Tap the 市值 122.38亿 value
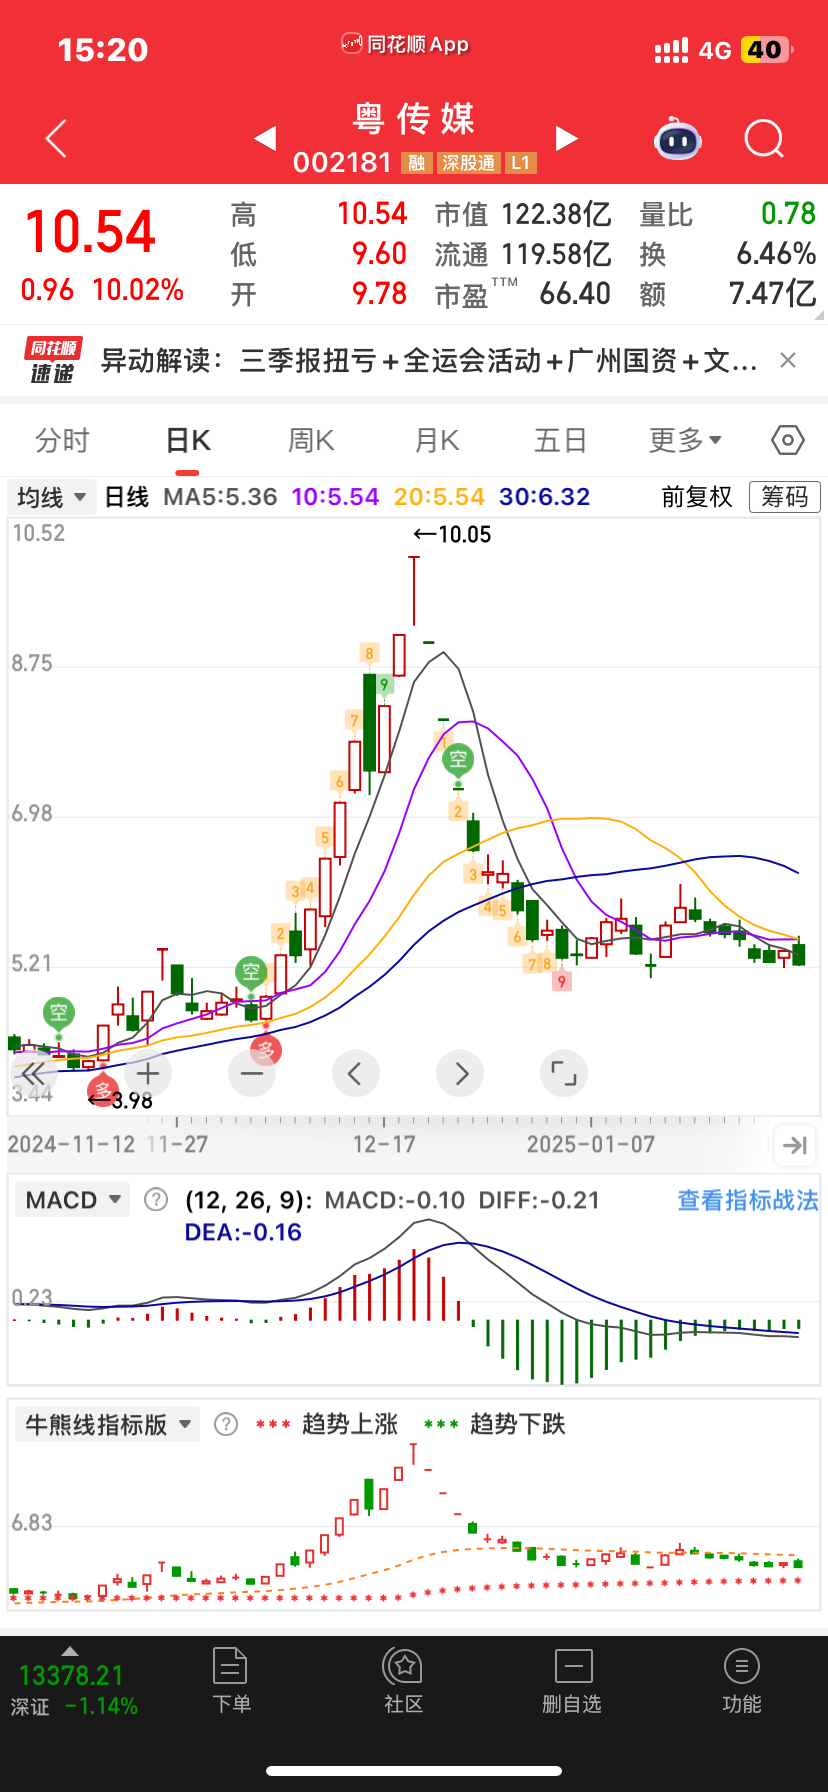Screen dimensions: 828x1792 click(x=523, y=214)
